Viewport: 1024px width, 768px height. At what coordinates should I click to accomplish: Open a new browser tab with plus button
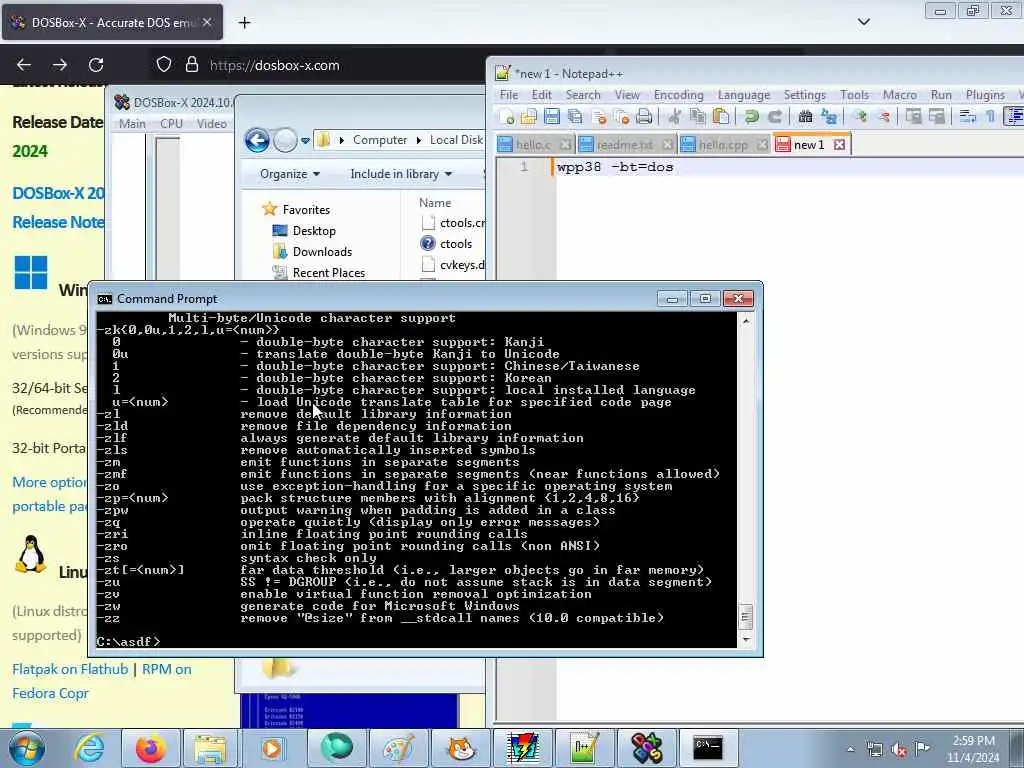coord(244,23)
